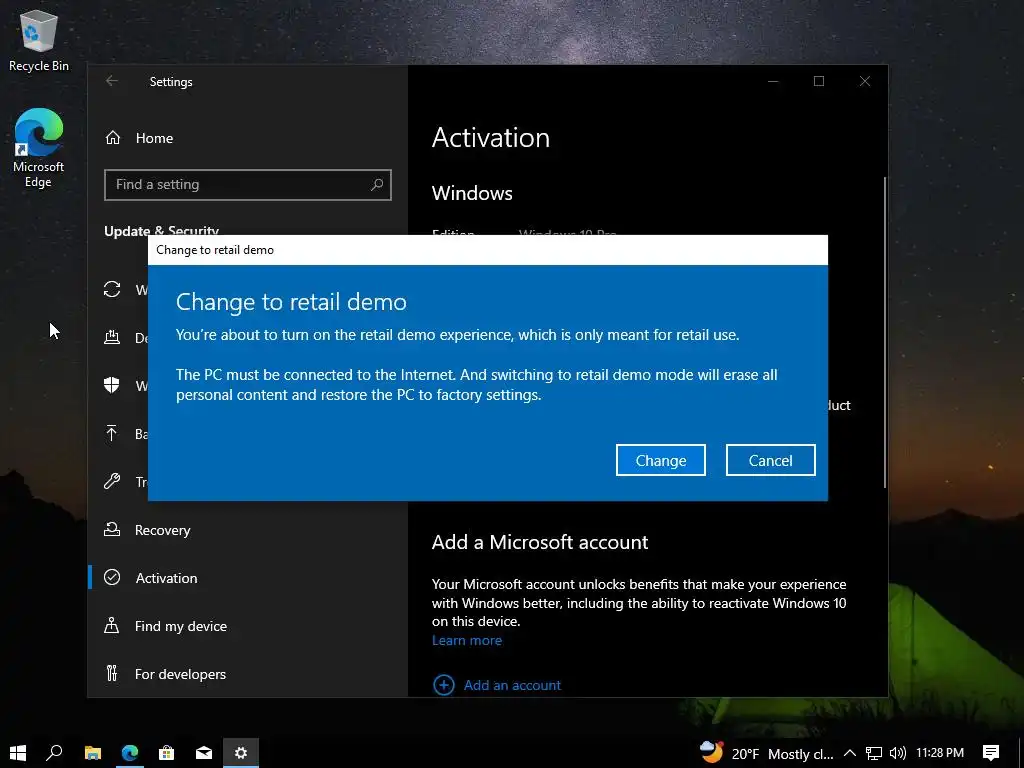This screenshot has width=1024, height=768.
Task: Confirm with the Change button
Action: [x=660, y=460]
